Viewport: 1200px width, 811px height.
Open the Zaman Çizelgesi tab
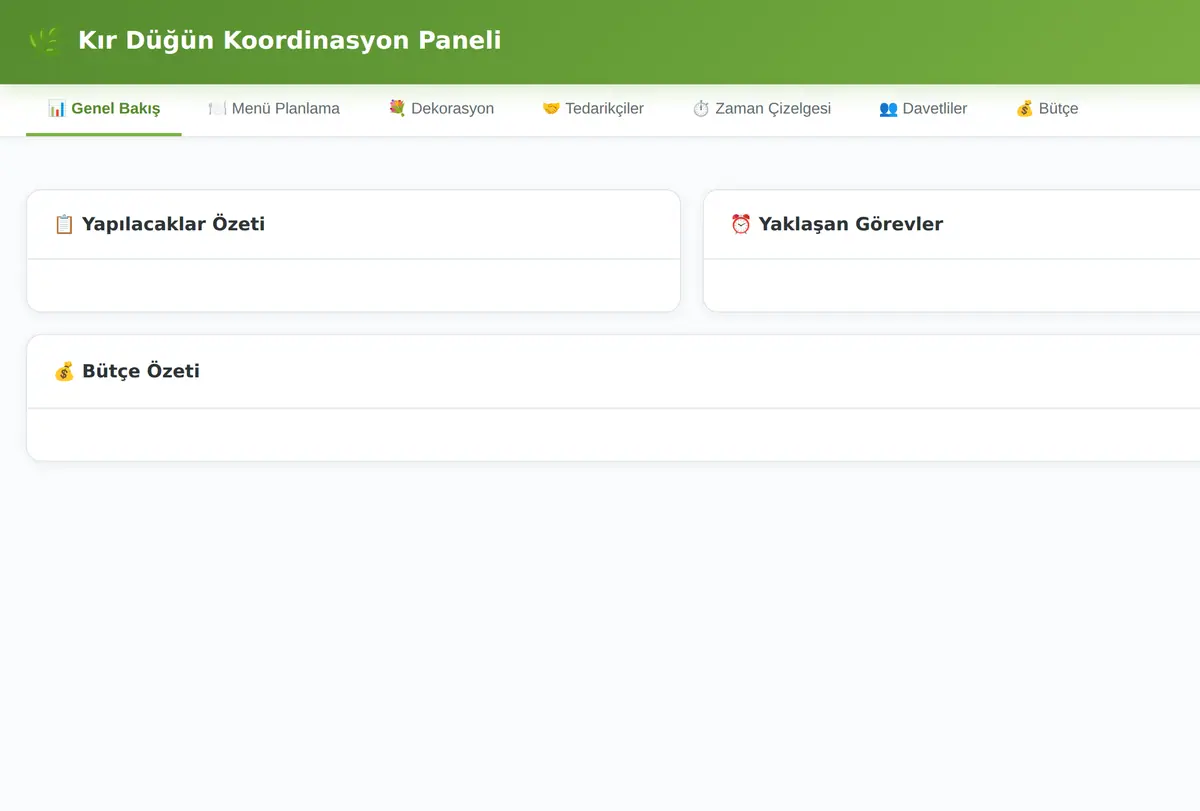pyautogui.click(x=761, y=109)
